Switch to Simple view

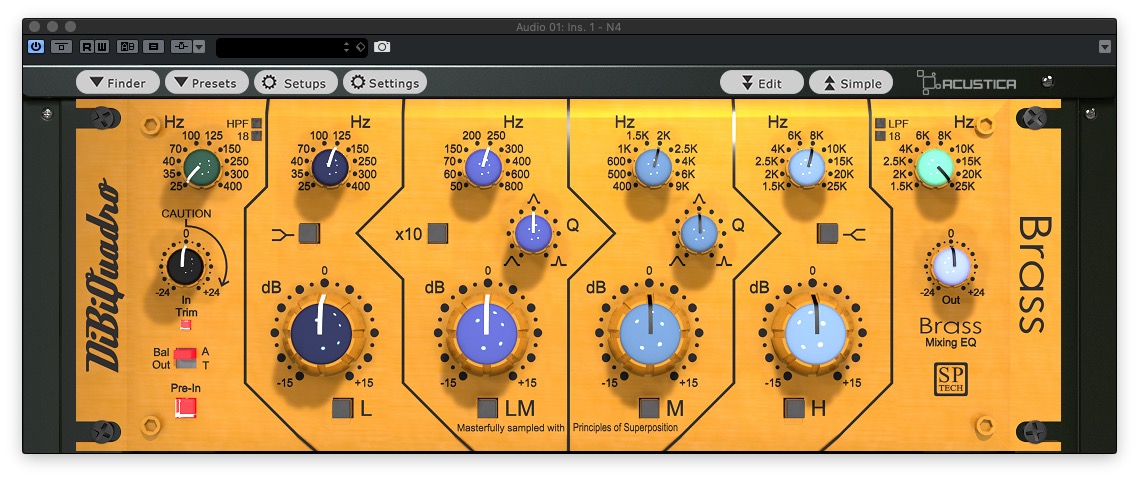pos(851,83)
